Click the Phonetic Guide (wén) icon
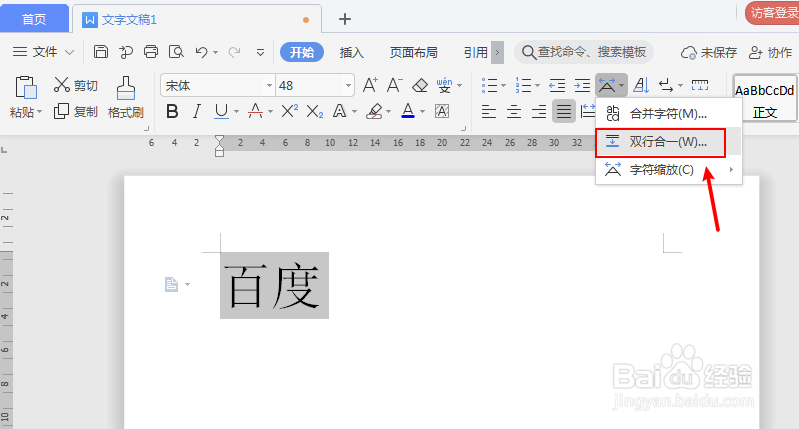799x429 pixels. [444, 85]
